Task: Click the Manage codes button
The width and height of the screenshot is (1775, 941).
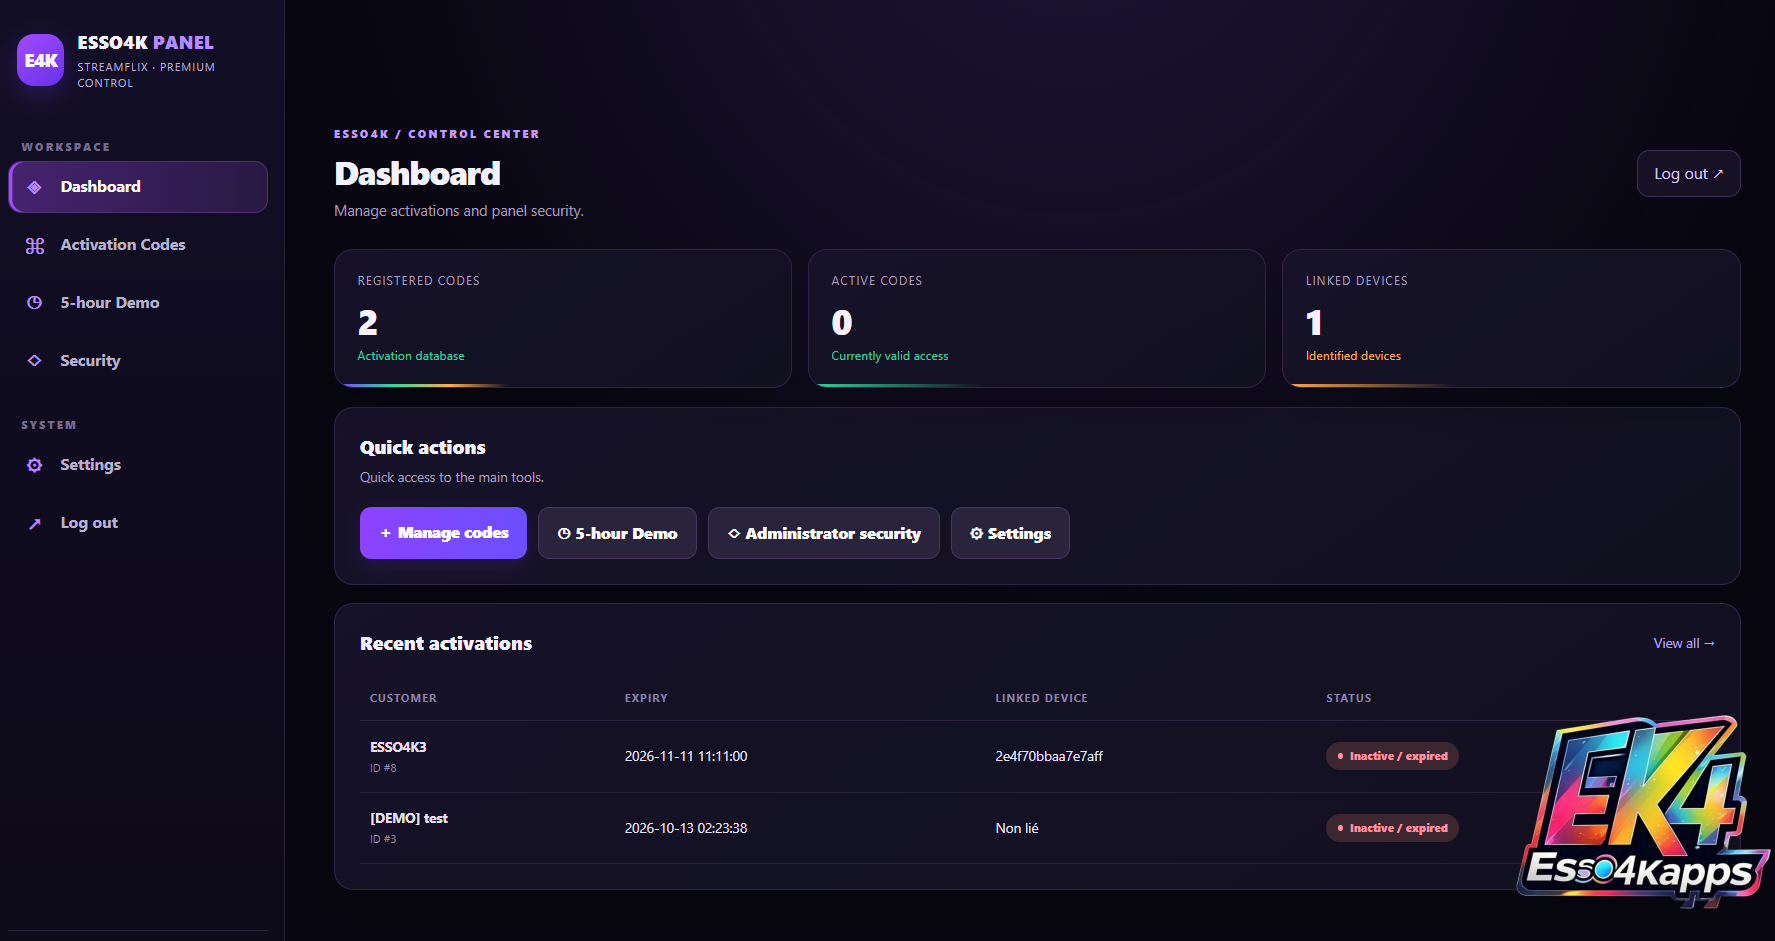Action: tap(443, 533)
